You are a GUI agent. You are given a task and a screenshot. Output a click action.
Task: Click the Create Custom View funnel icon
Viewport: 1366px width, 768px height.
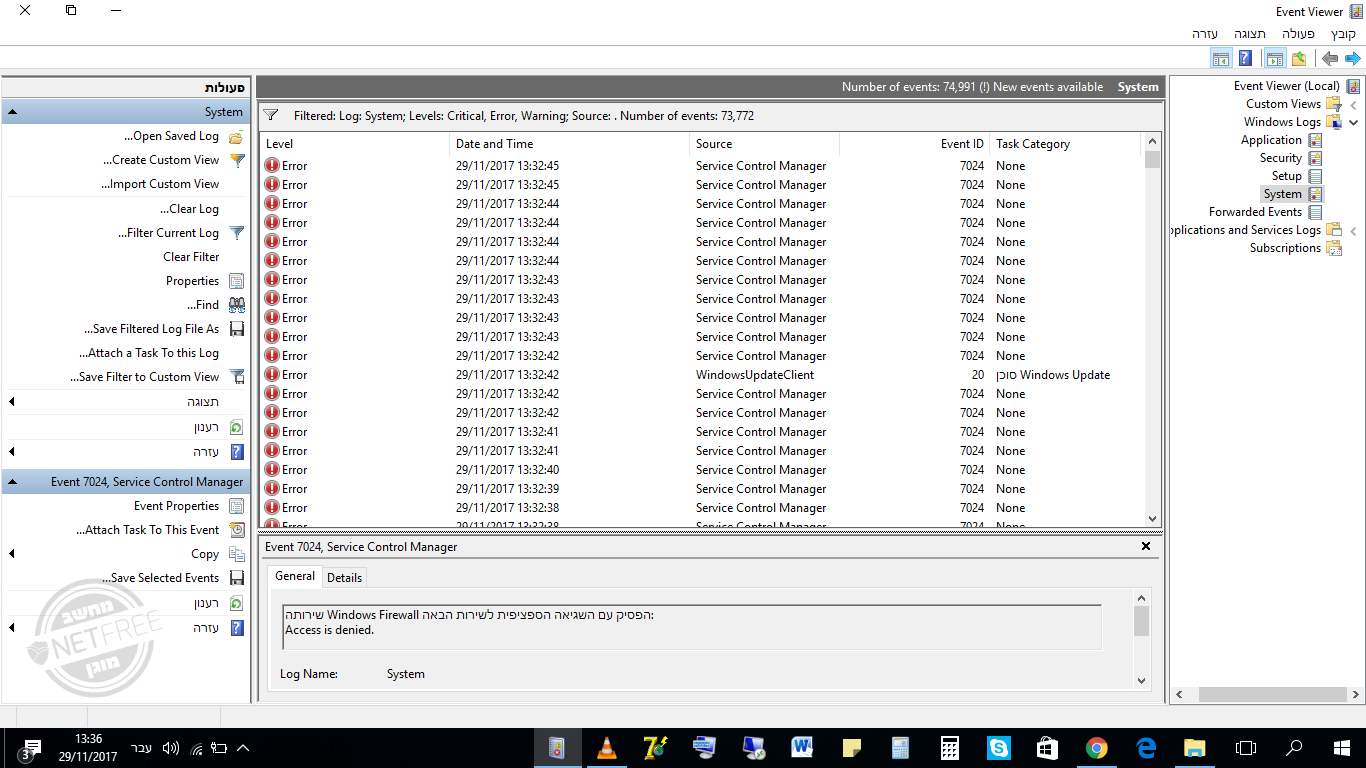coord(236,160)
